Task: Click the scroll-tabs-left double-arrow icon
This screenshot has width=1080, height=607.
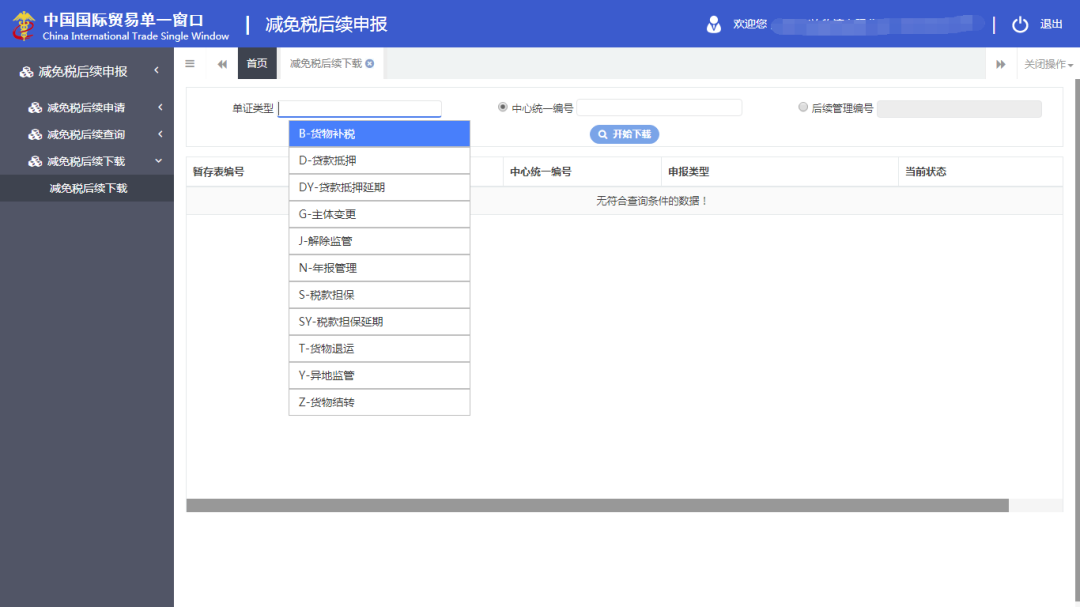Action: point(221,63)
